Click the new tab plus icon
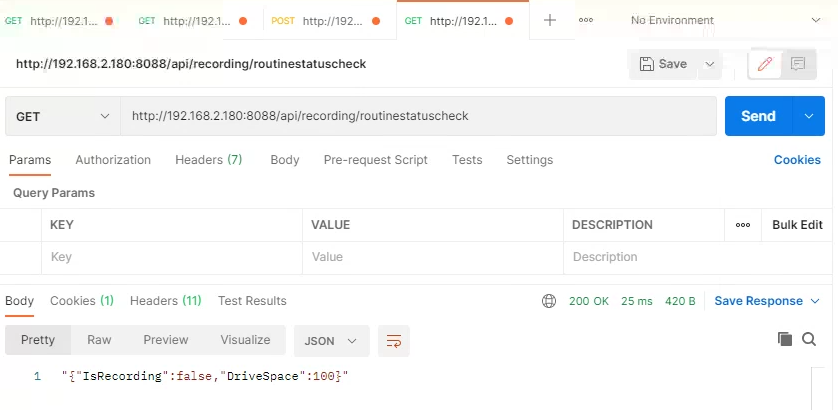Viewport: 838px width, 410px height. click(549, 20)
